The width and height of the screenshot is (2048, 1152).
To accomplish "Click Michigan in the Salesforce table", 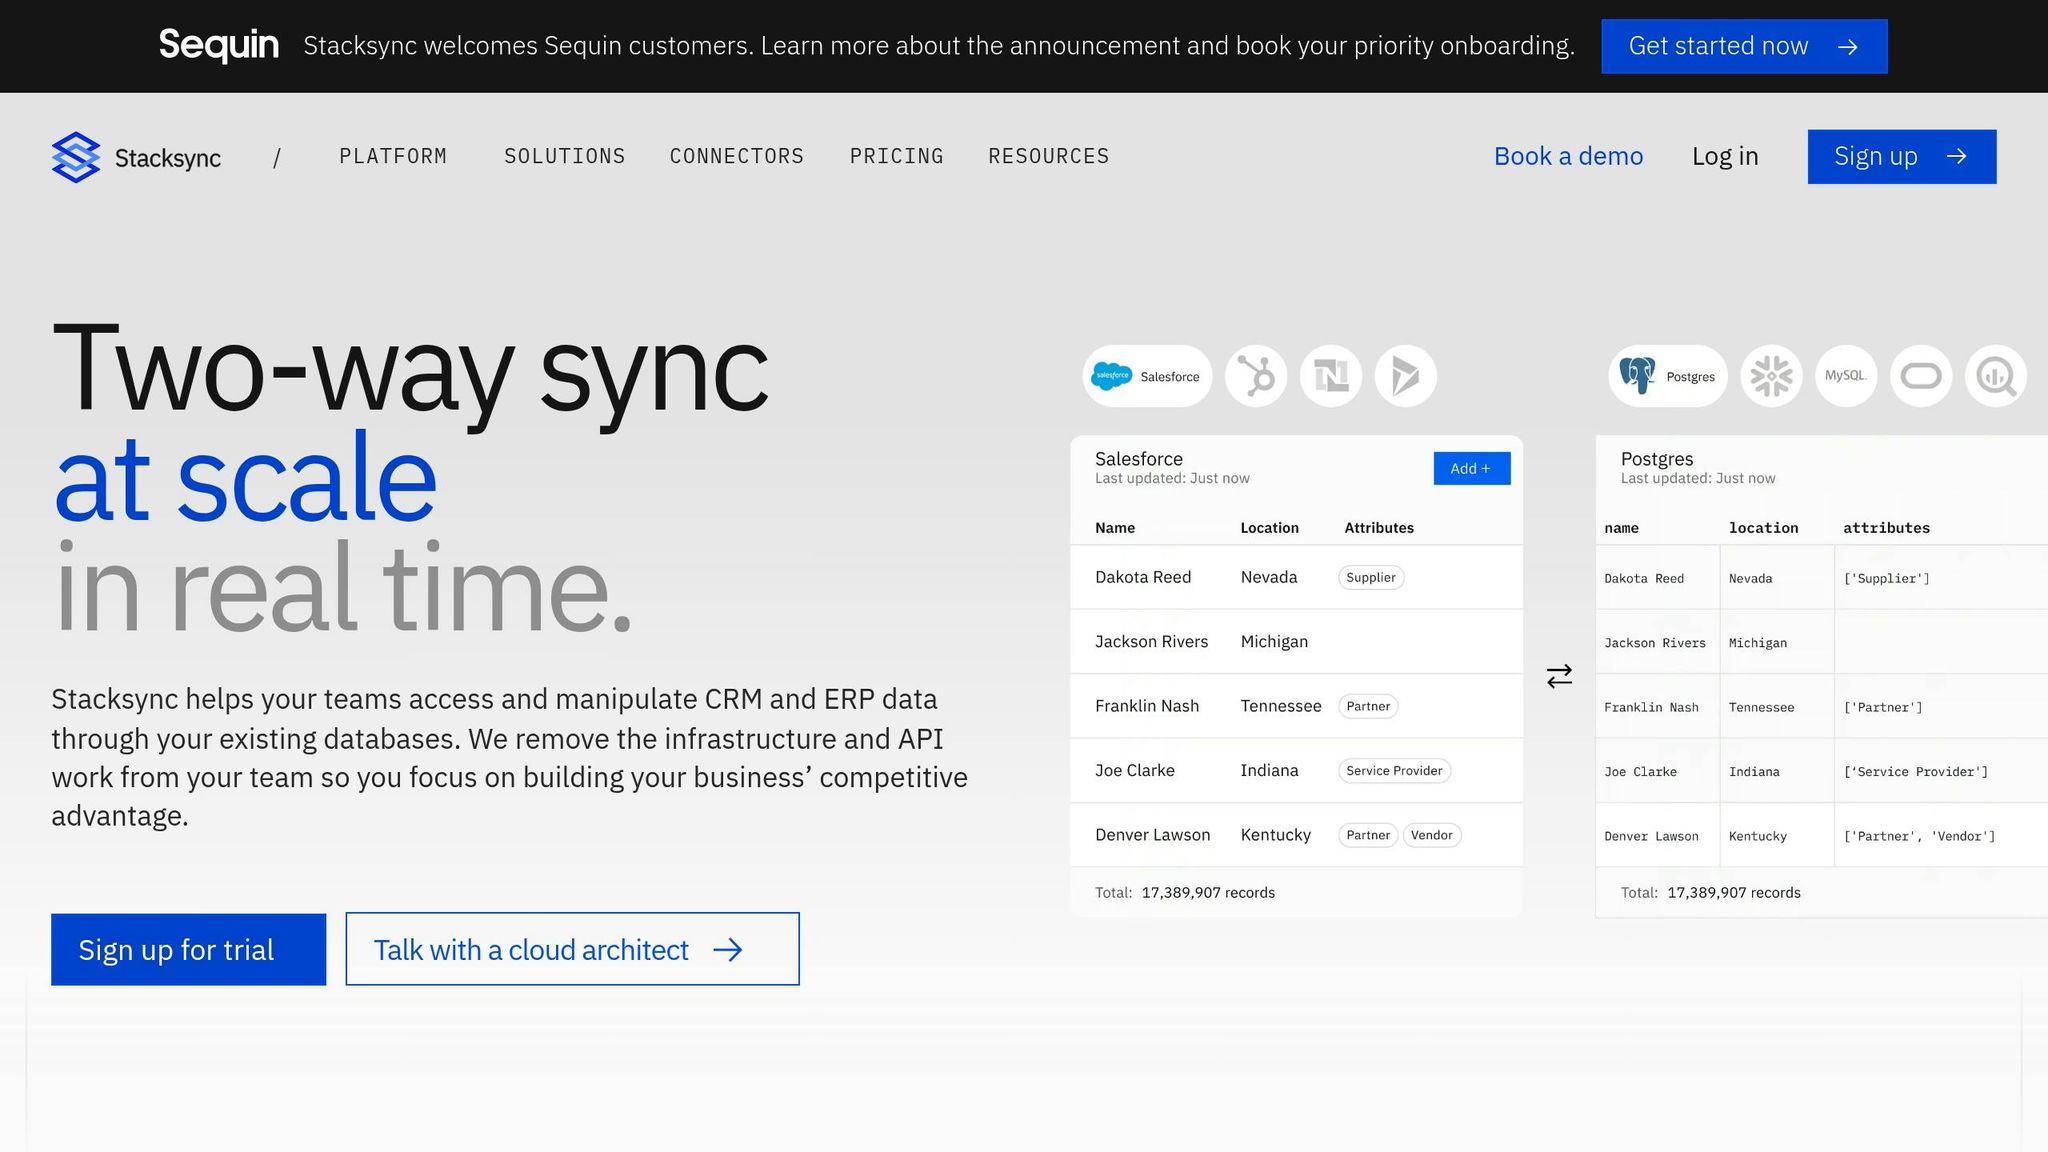I will point(1274,641).
